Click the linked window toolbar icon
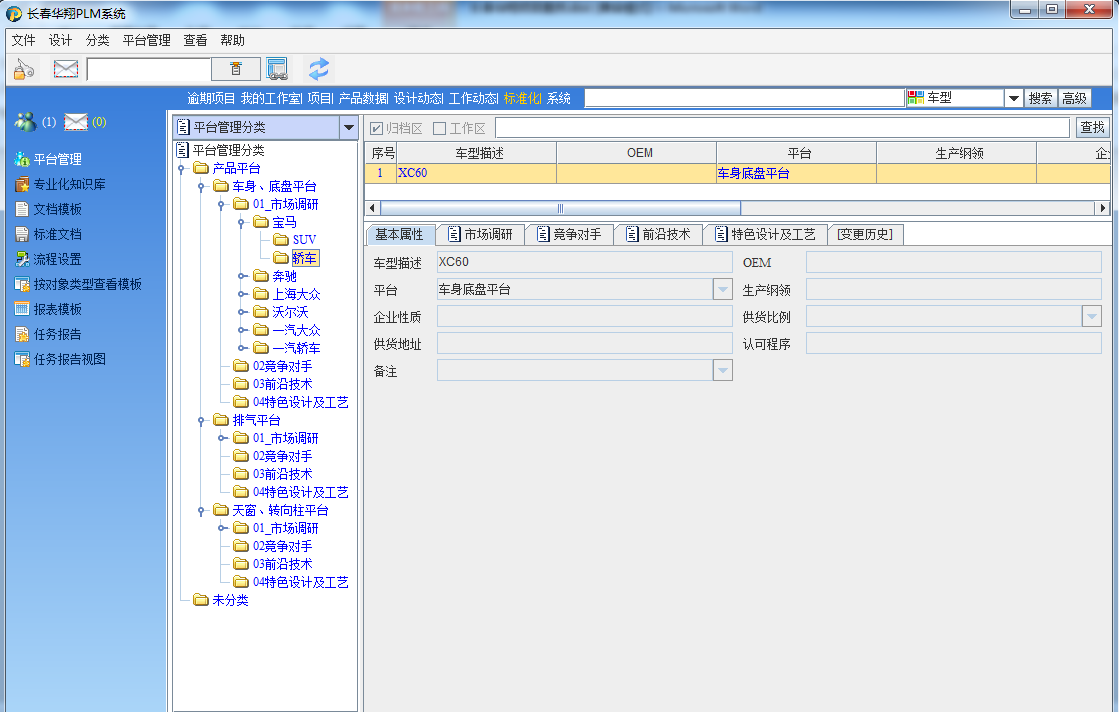Image resolution: width=1119 pixels, height=712 pixels. tap(277, 69)
